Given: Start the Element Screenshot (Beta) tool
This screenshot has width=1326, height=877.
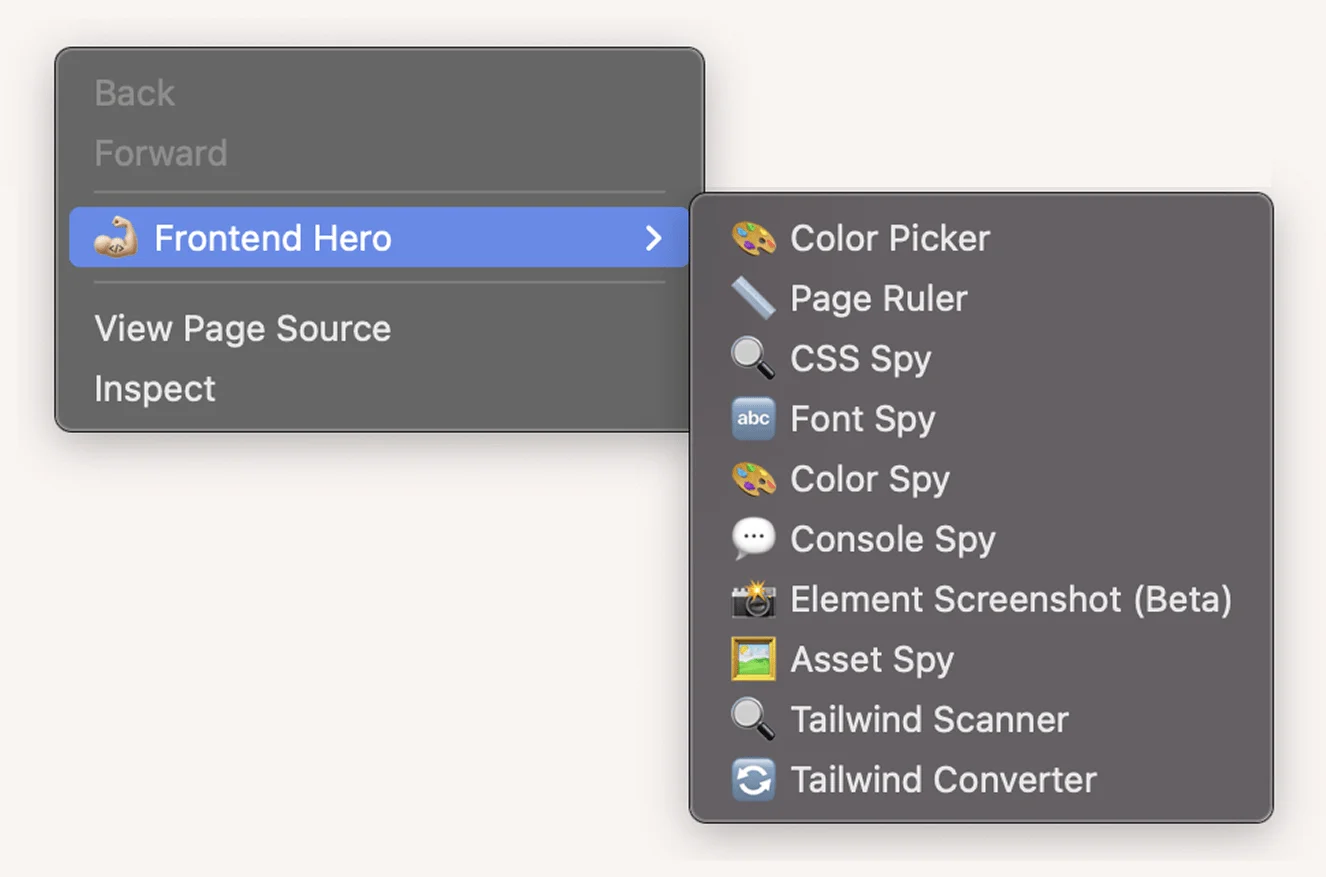Looking at the screenshot, I should click(1010, 599).
